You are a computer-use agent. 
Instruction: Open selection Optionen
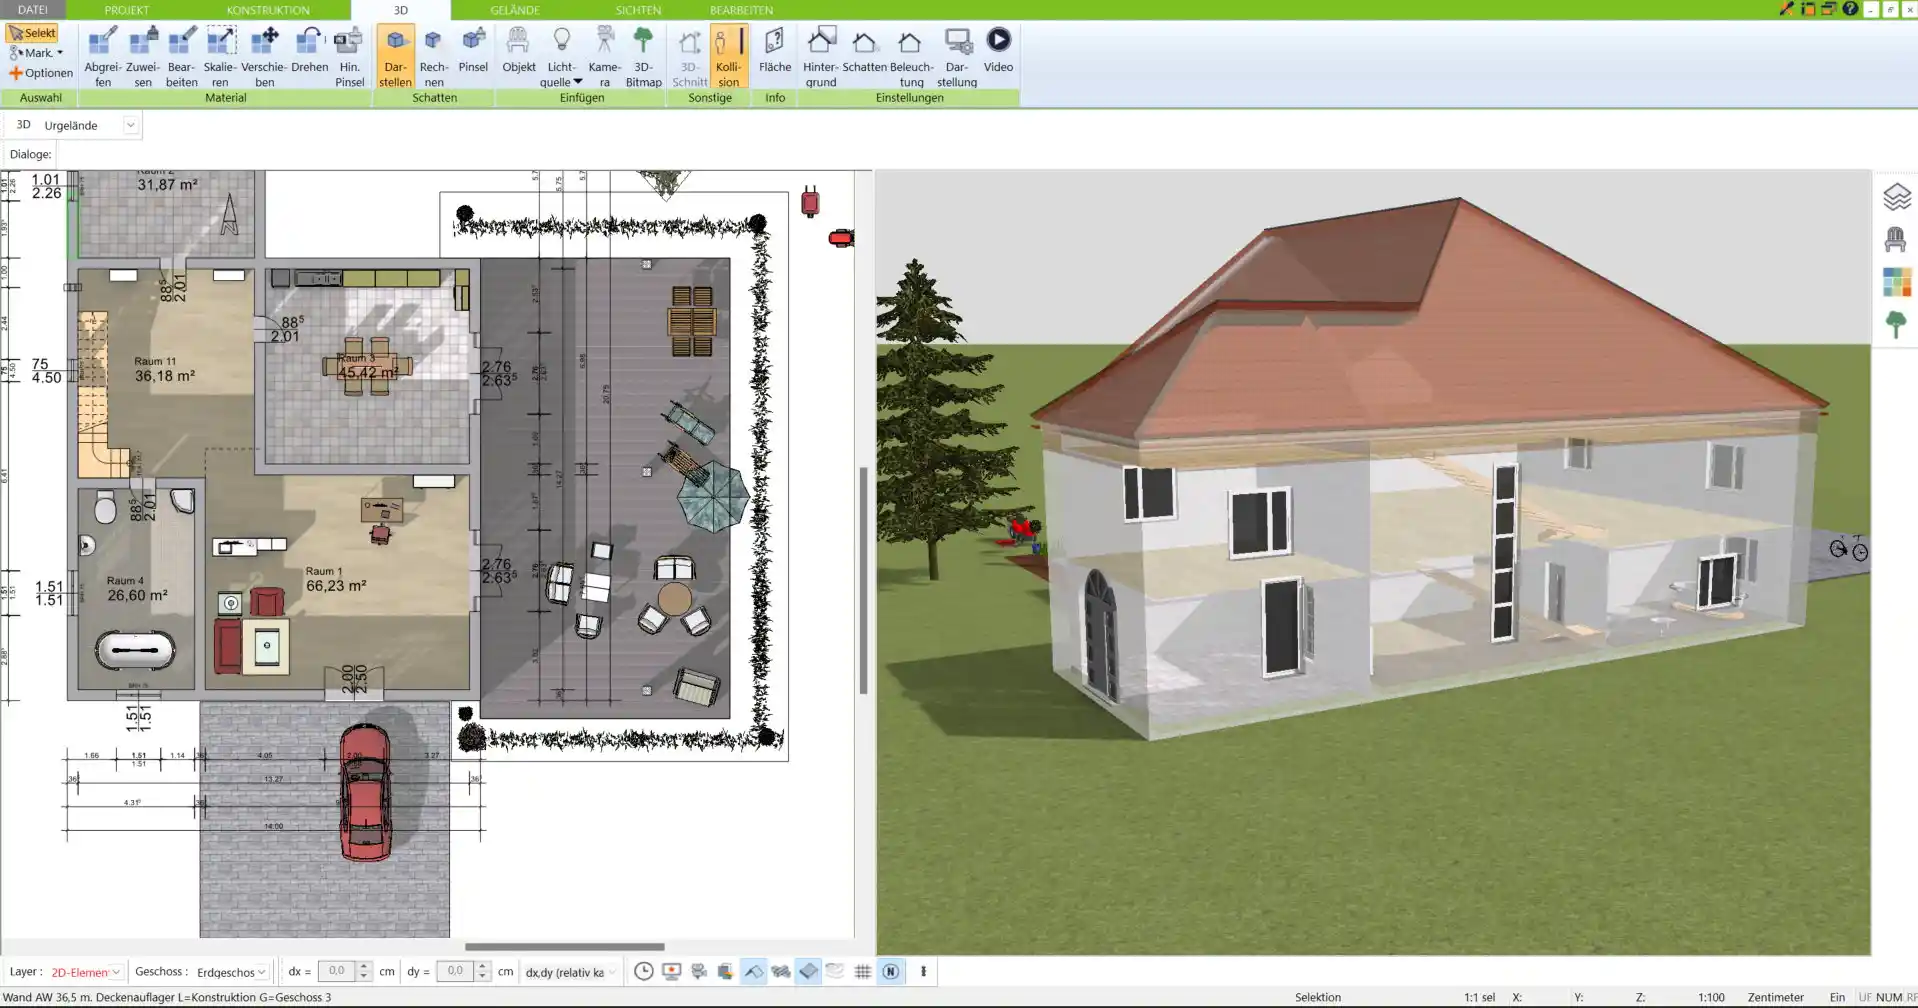42,73
